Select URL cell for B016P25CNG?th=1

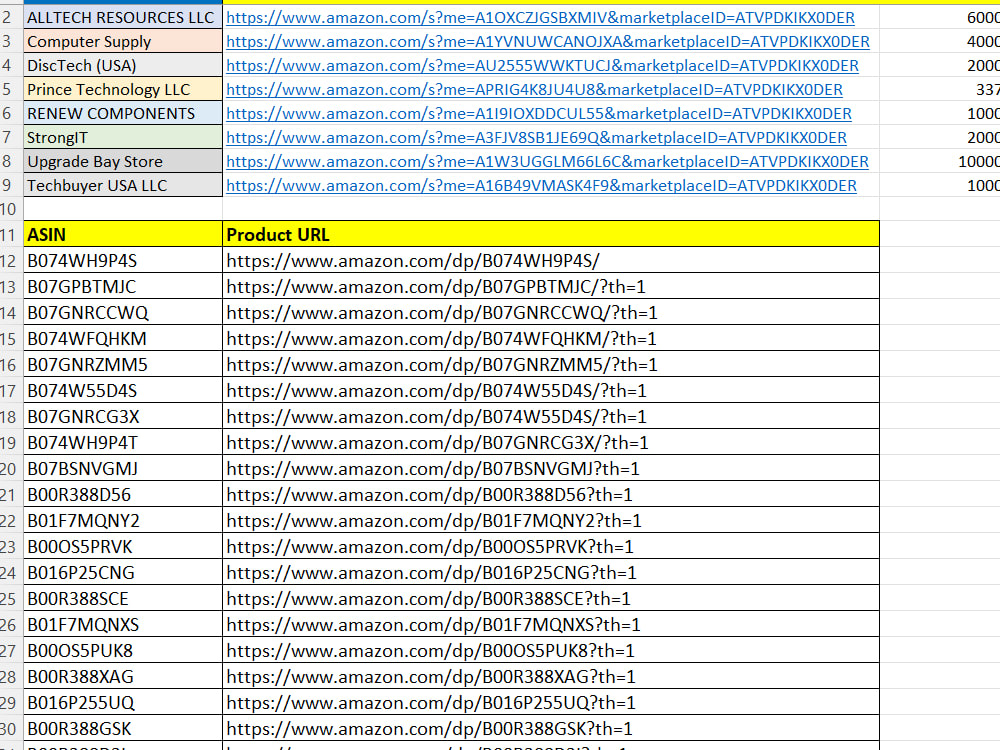tap(551, 573)
